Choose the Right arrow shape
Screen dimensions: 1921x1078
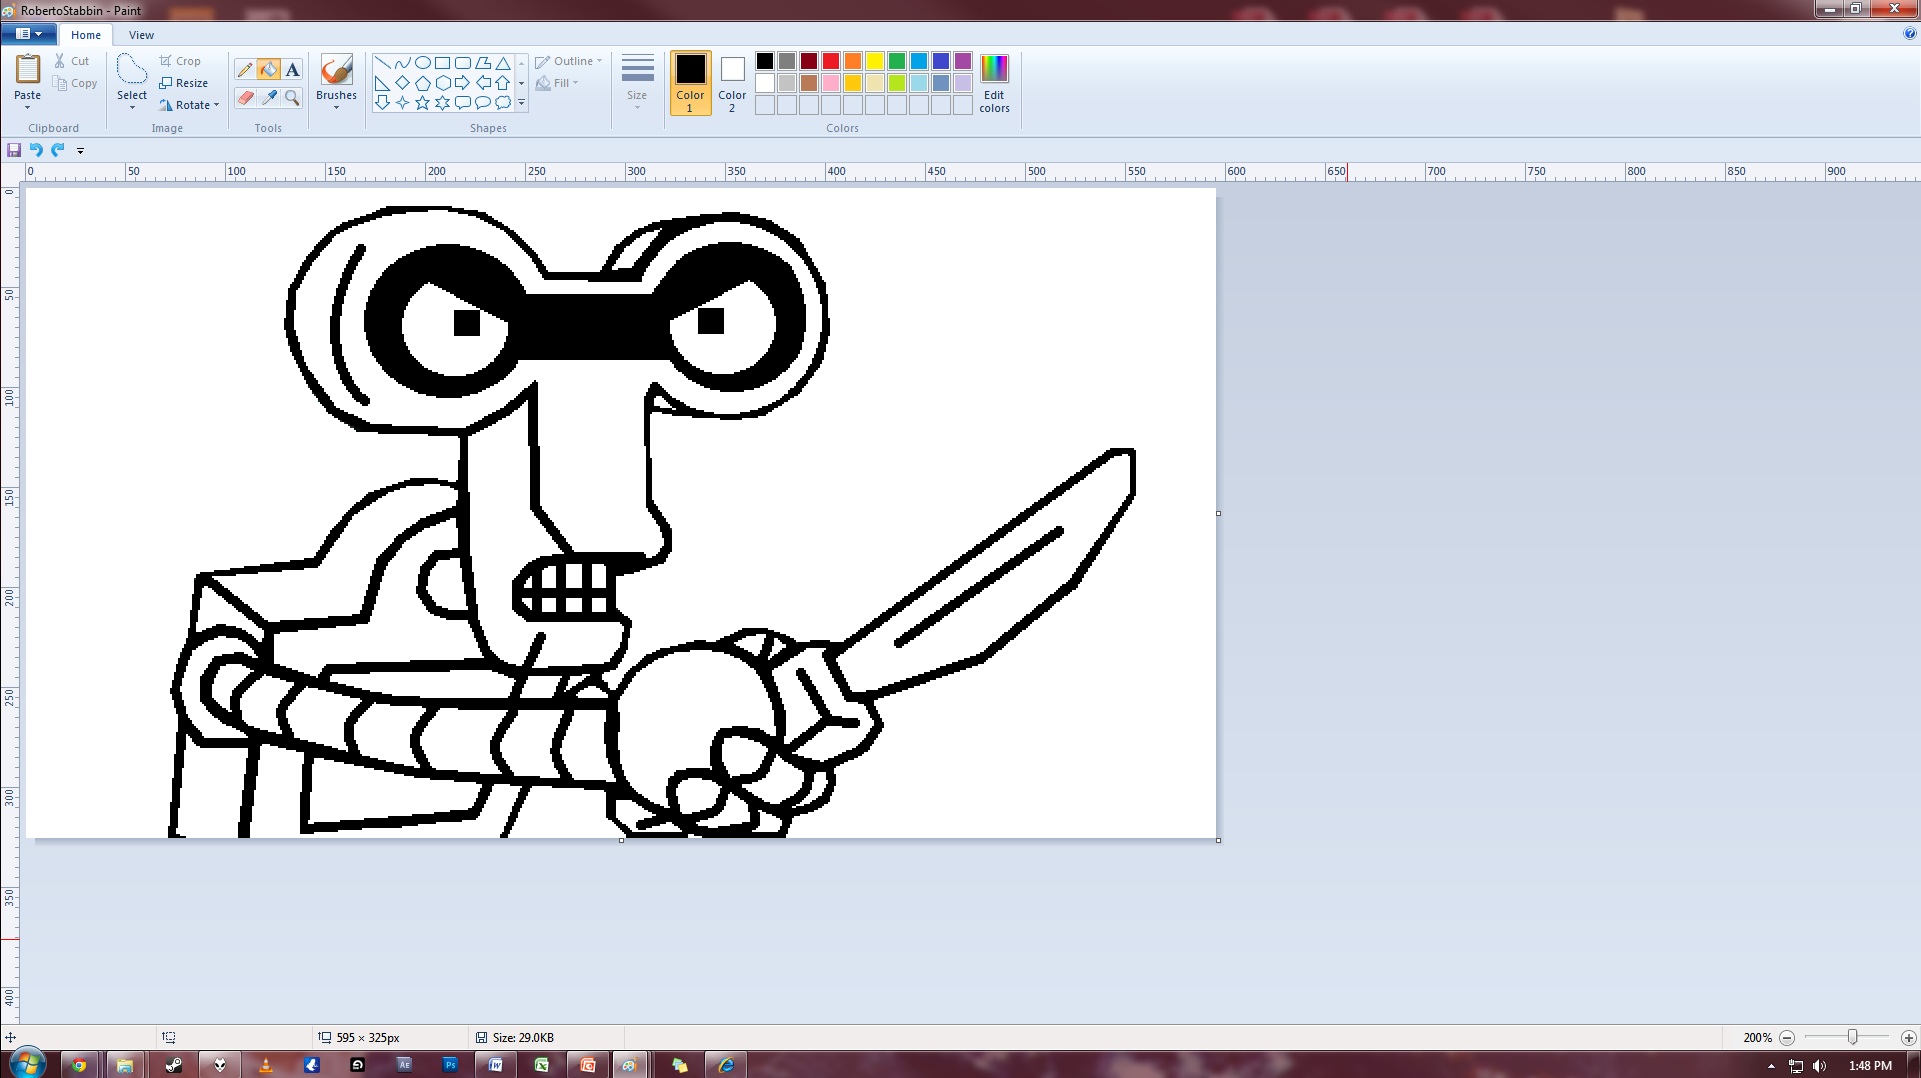click(x=462, y=82)
